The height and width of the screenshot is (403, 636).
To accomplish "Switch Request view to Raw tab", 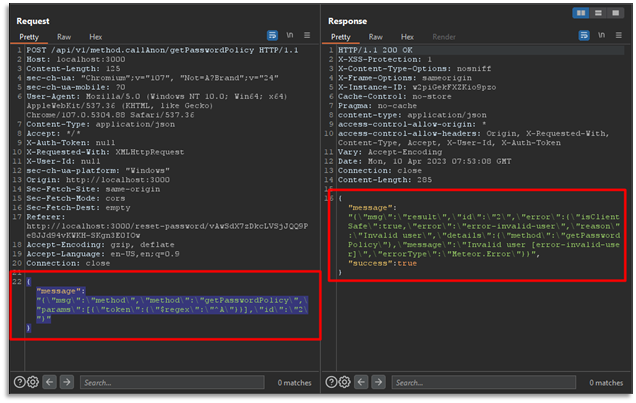I will [64, 34].
